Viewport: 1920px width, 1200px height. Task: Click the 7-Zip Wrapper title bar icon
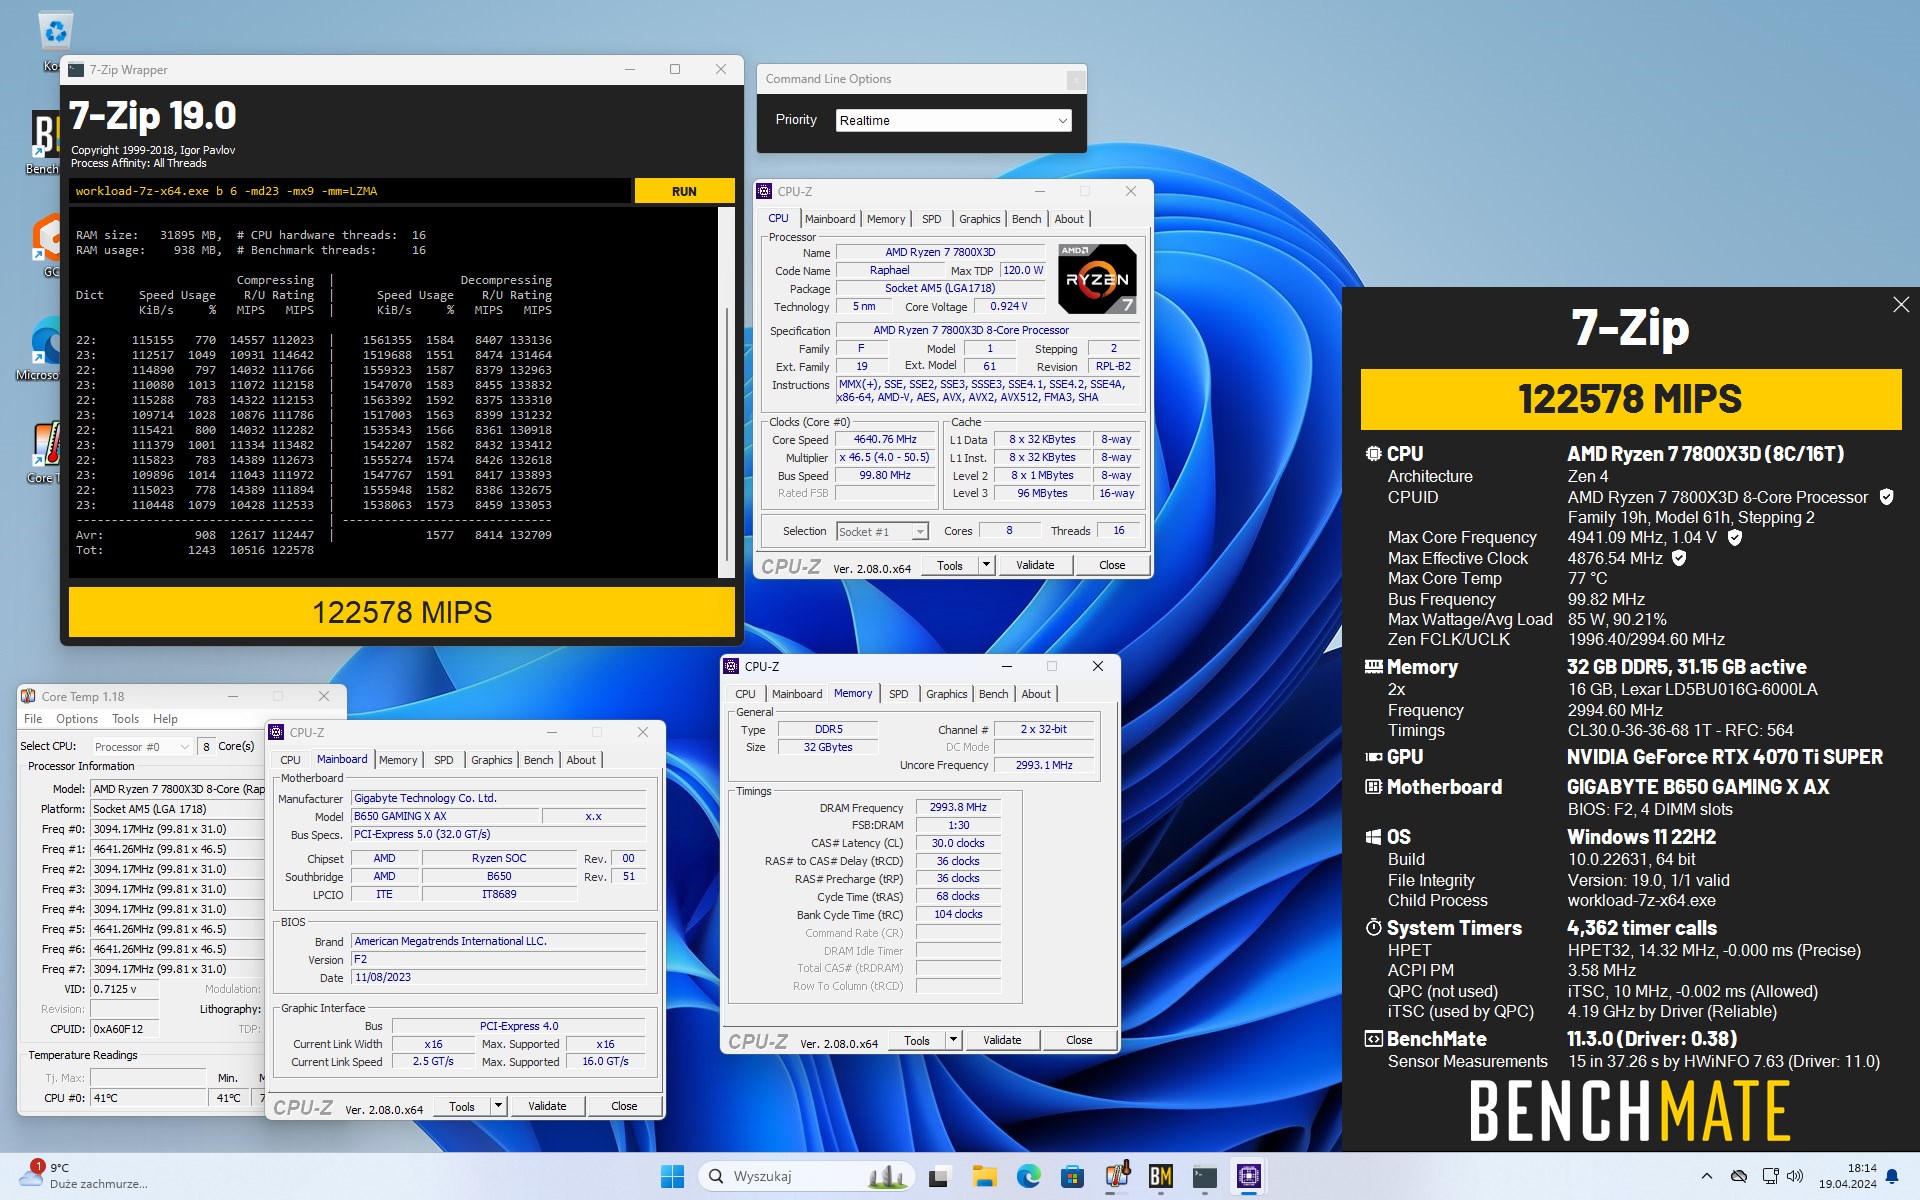click(76, 70)
